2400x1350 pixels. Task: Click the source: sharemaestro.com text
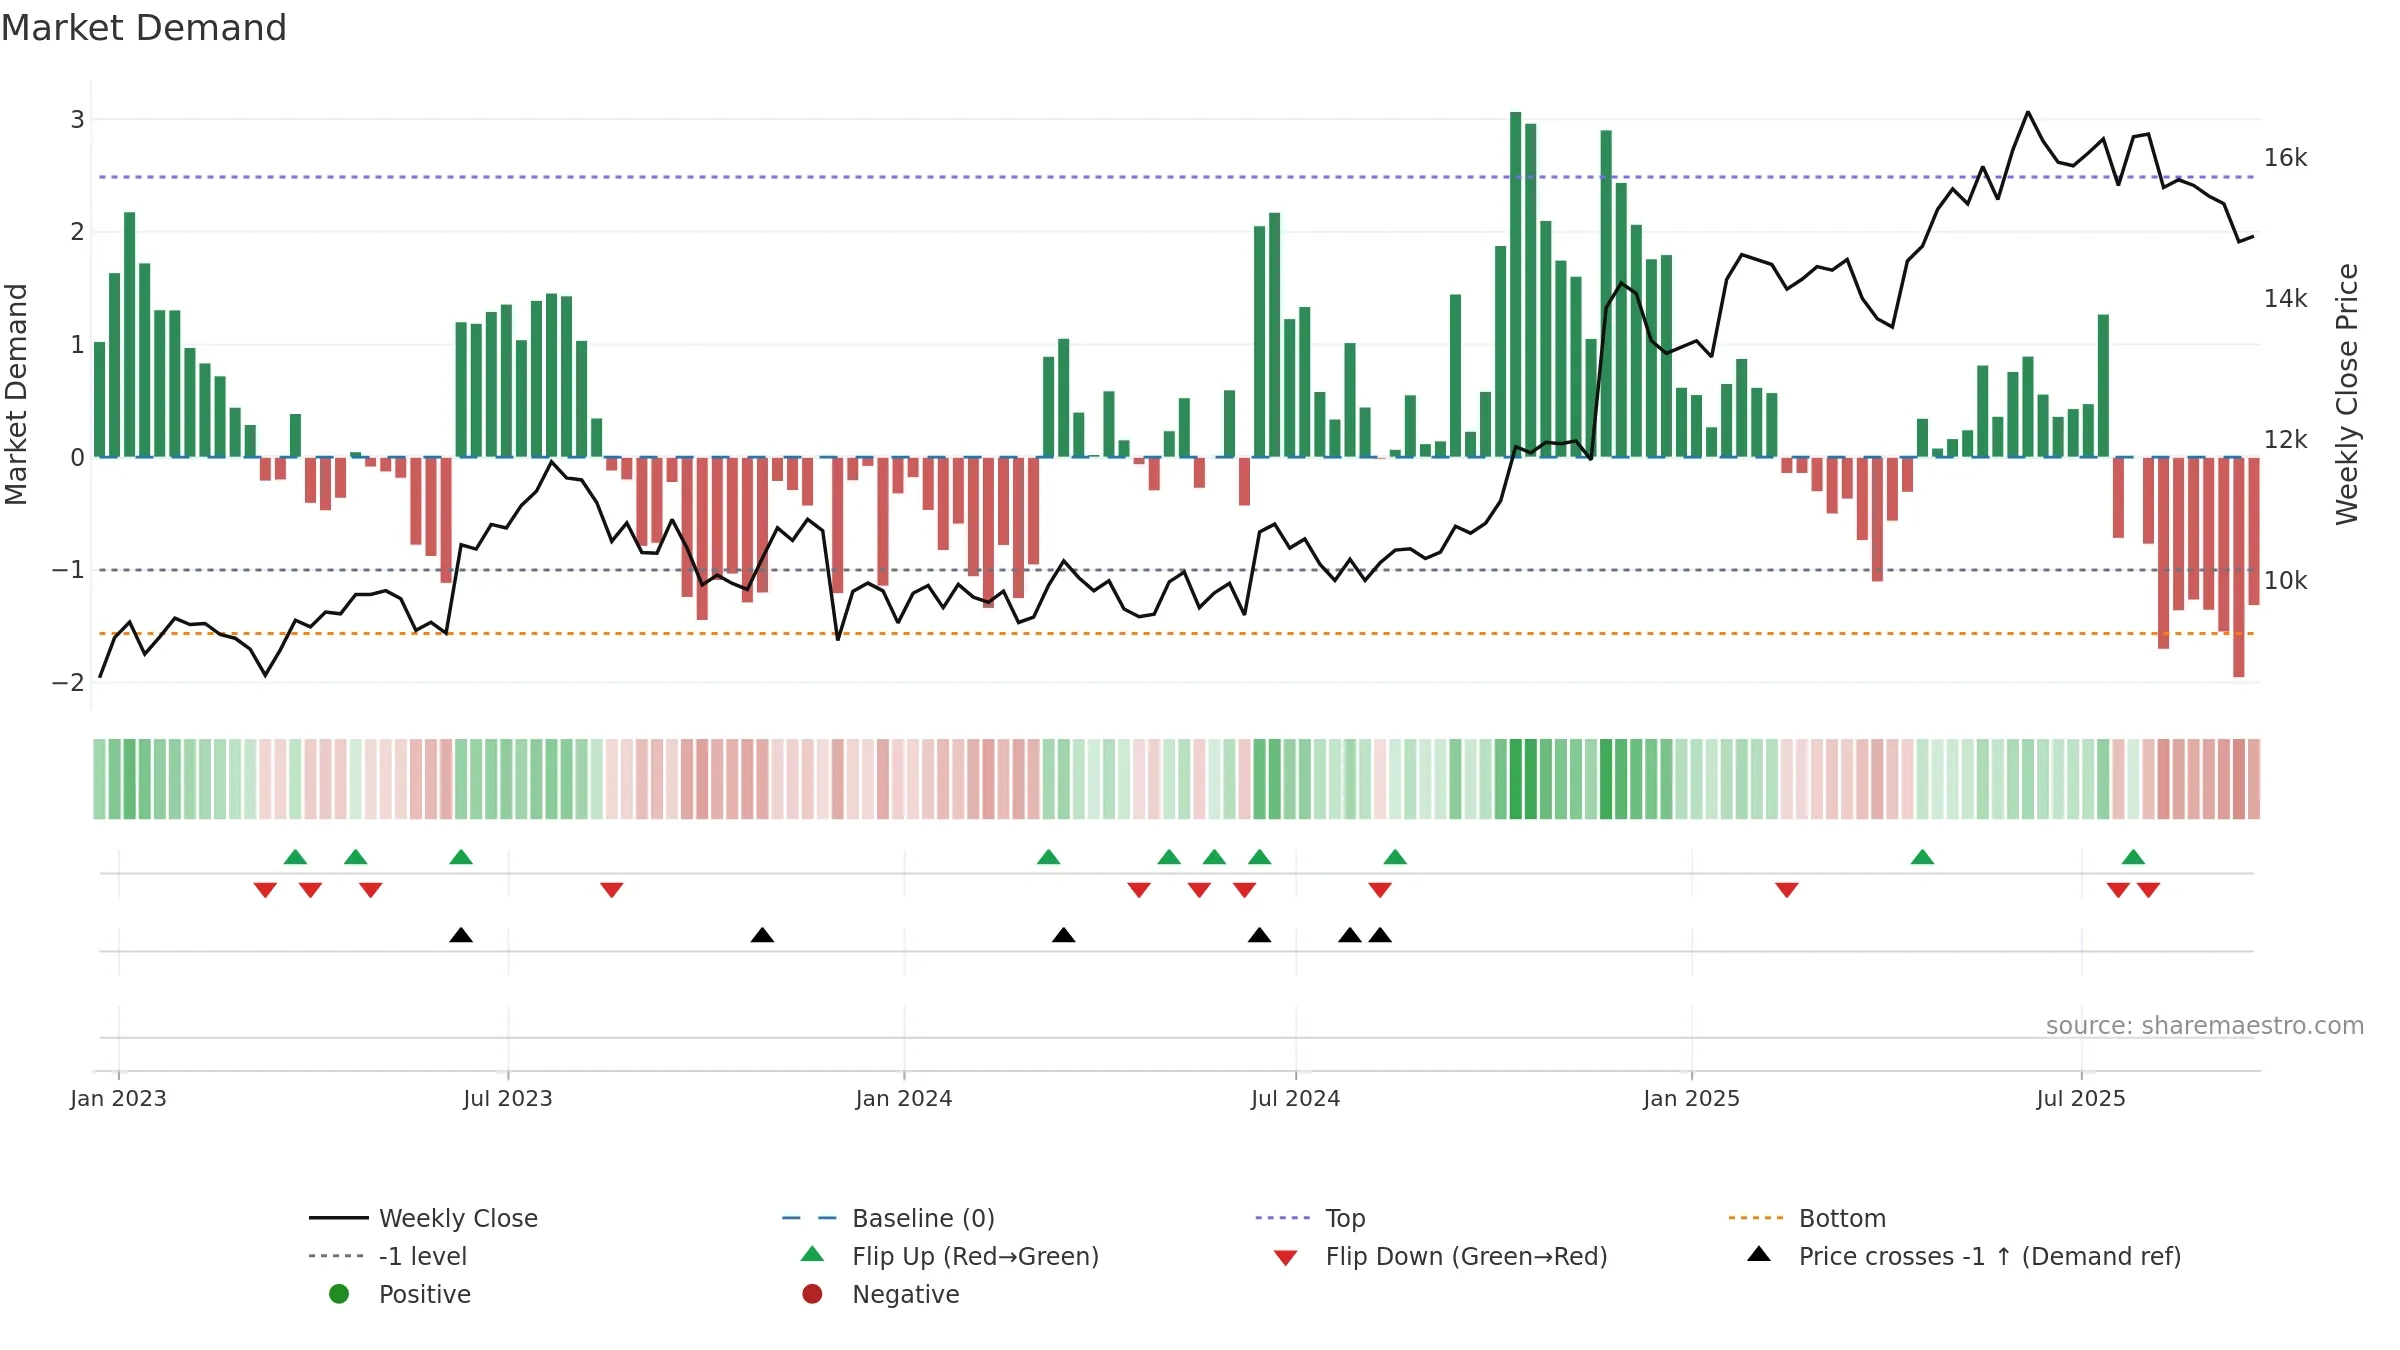pos(2205,1025)
